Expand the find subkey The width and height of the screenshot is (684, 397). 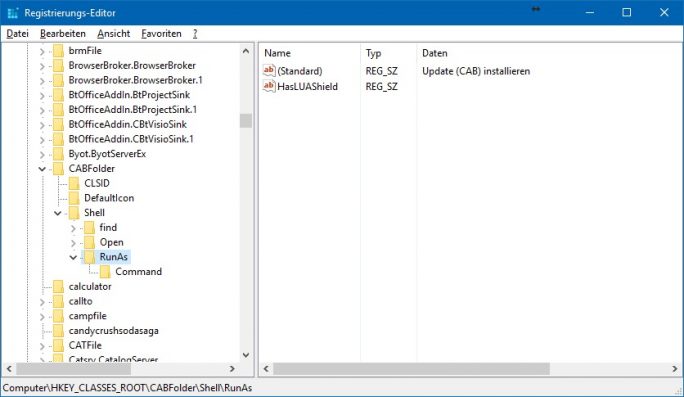pos(73,229)
